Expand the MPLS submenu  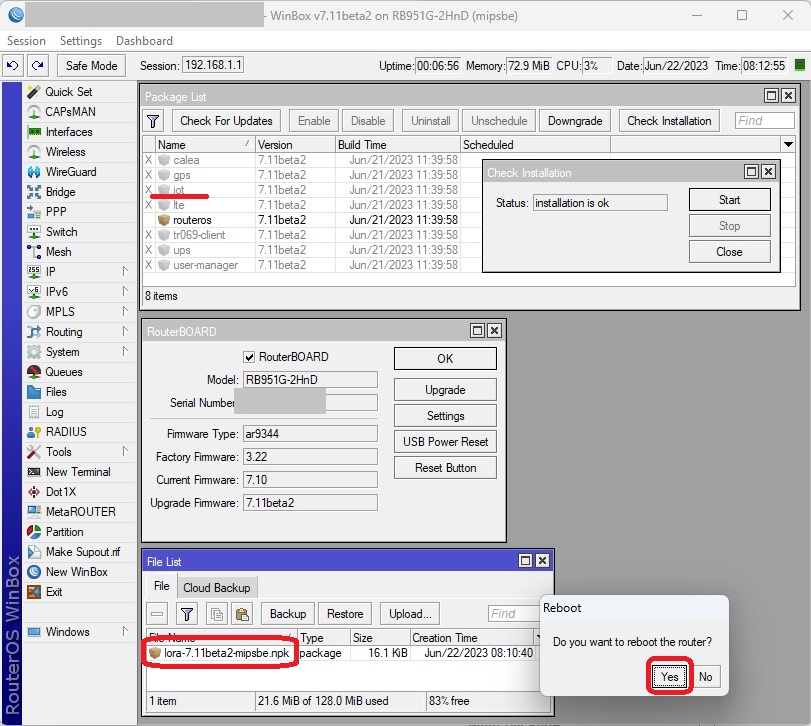click(x=125, y=311)
